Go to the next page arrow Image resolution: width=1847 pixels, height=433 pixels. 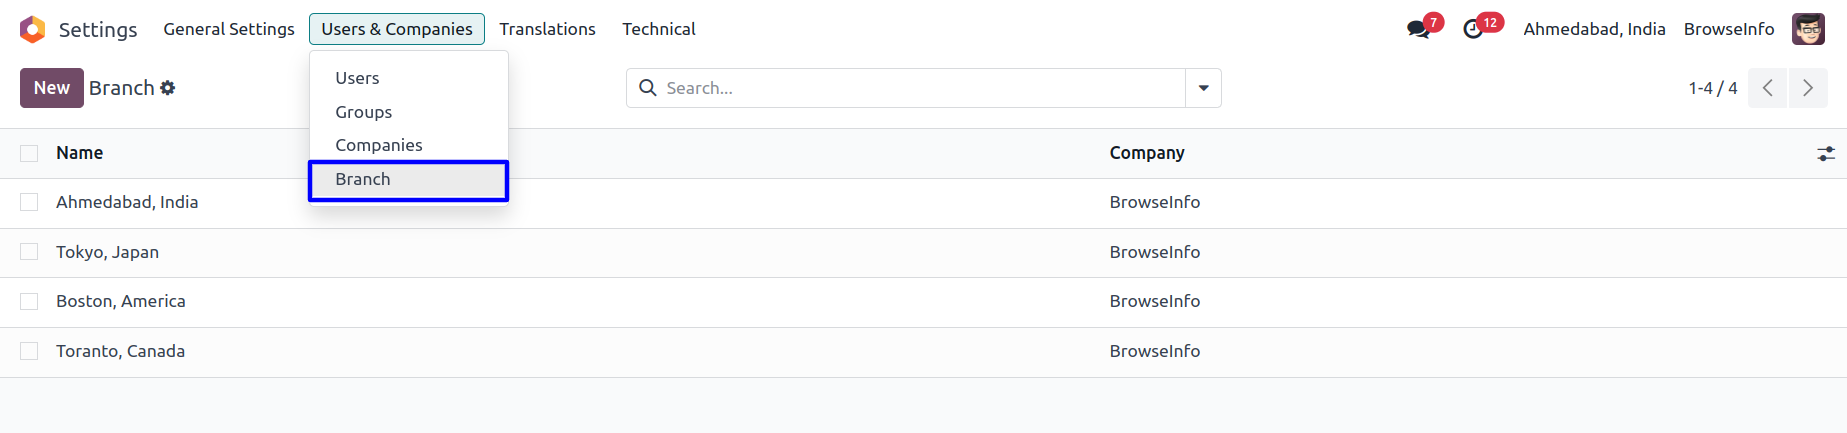coord(1808,88)
